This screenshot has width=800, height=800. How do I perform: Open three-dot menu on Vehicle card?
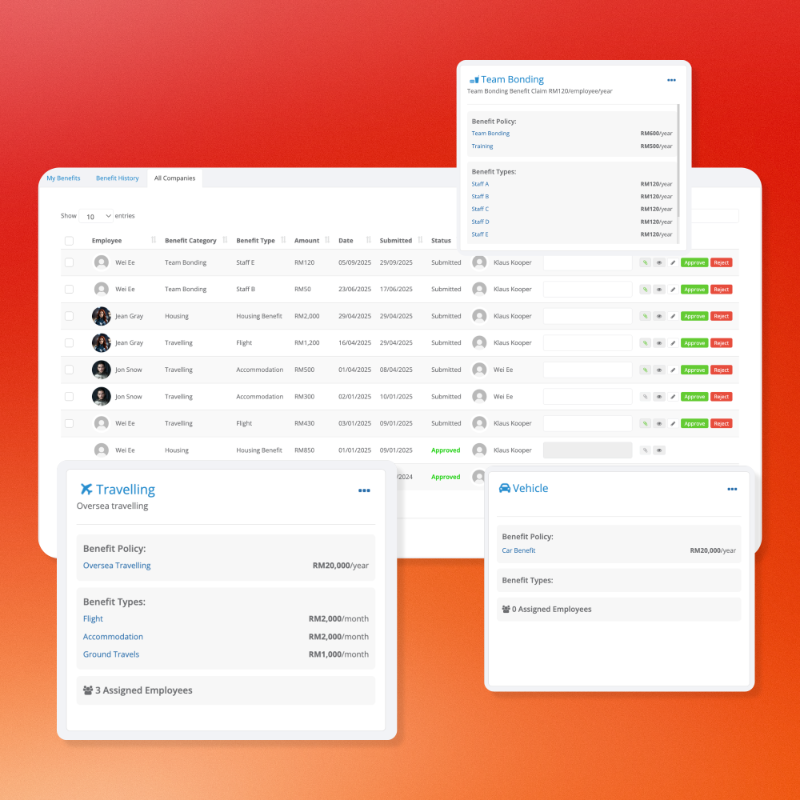tap(732, 489)
